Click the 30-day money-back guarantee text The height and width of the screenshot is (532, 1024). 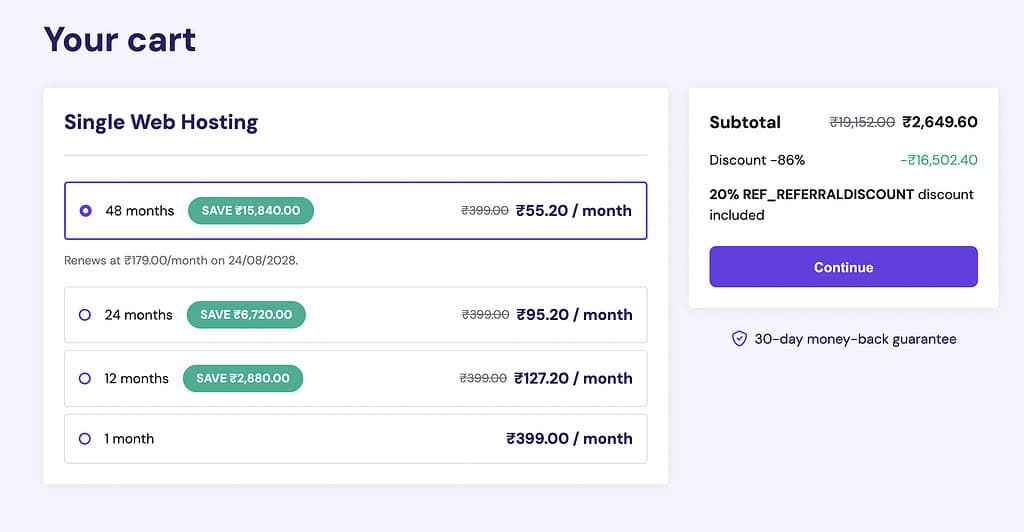pos(855,339)
